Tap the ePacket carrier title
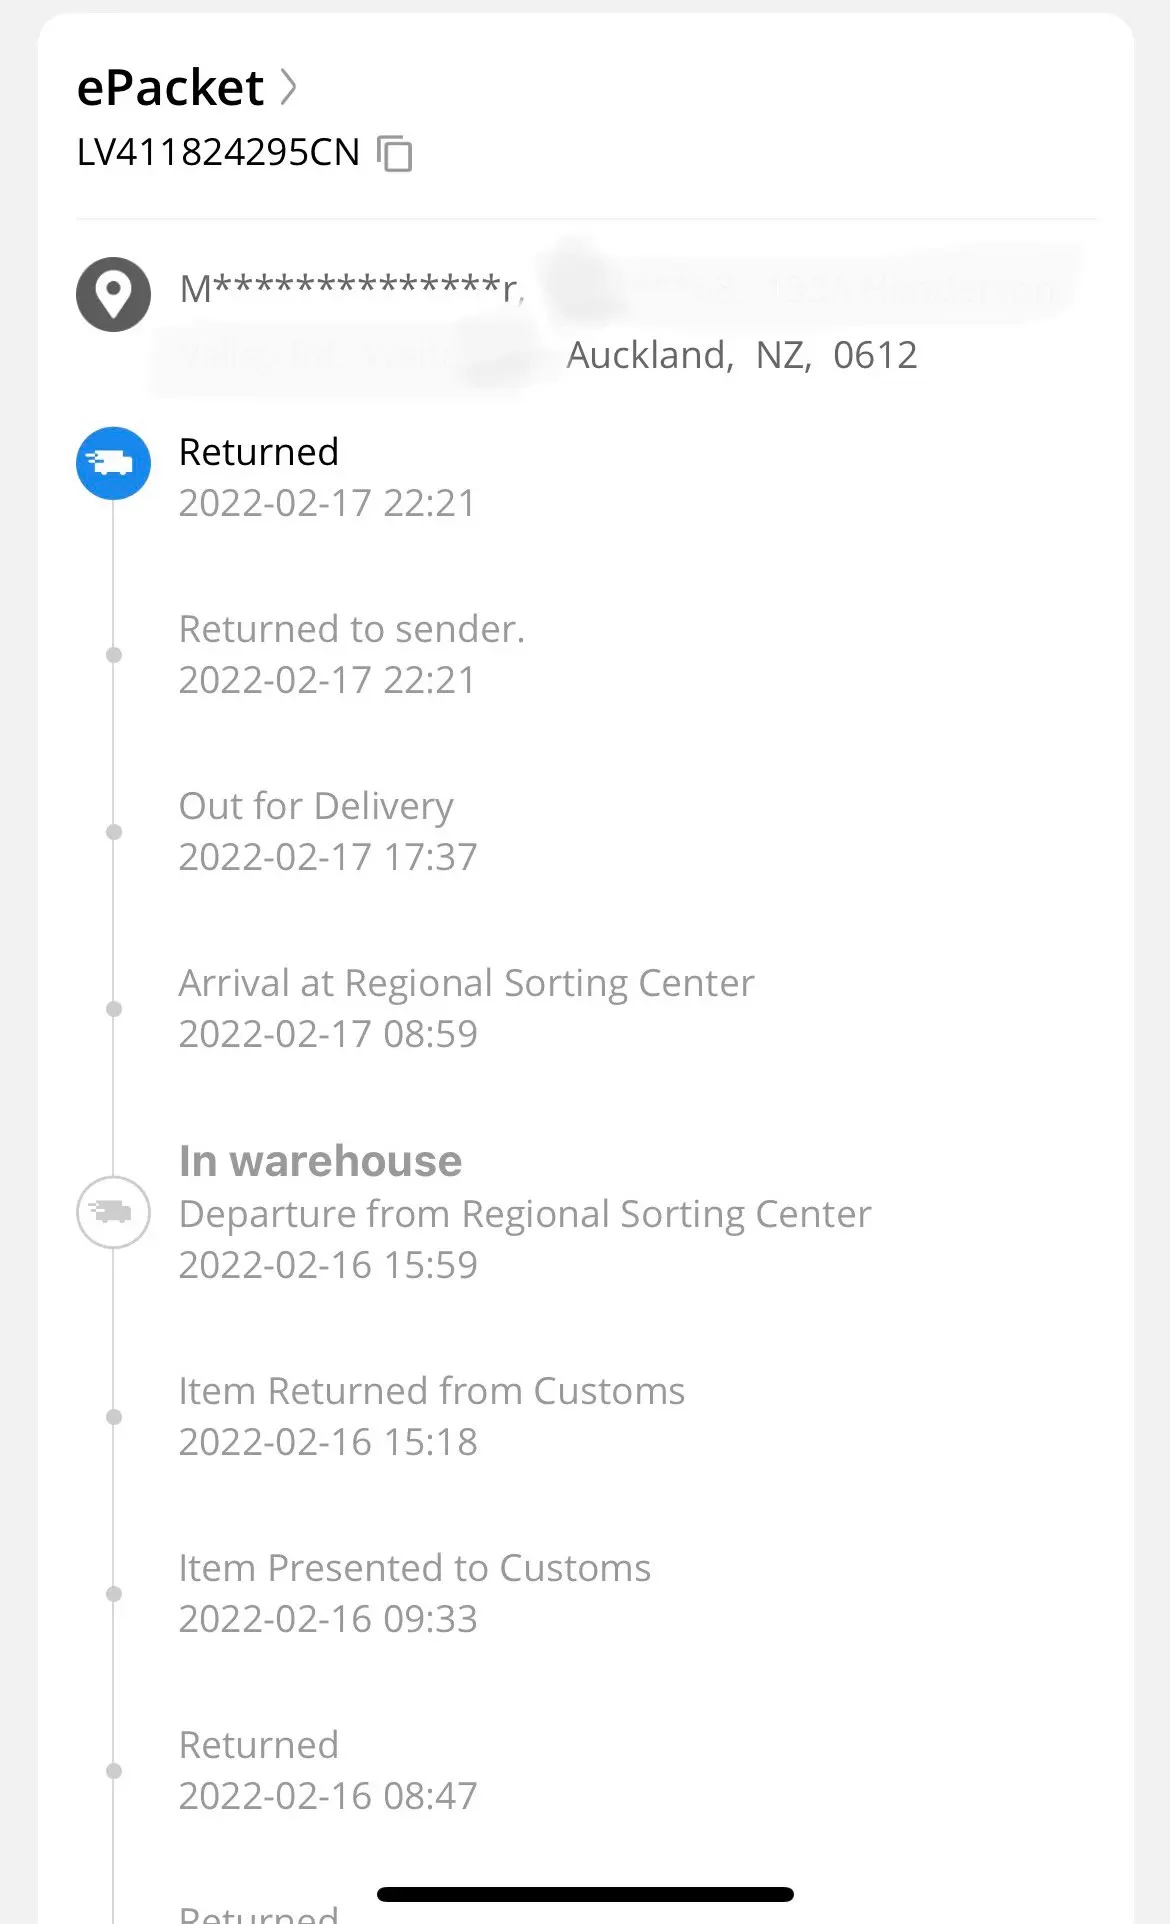 click(171, 88)
